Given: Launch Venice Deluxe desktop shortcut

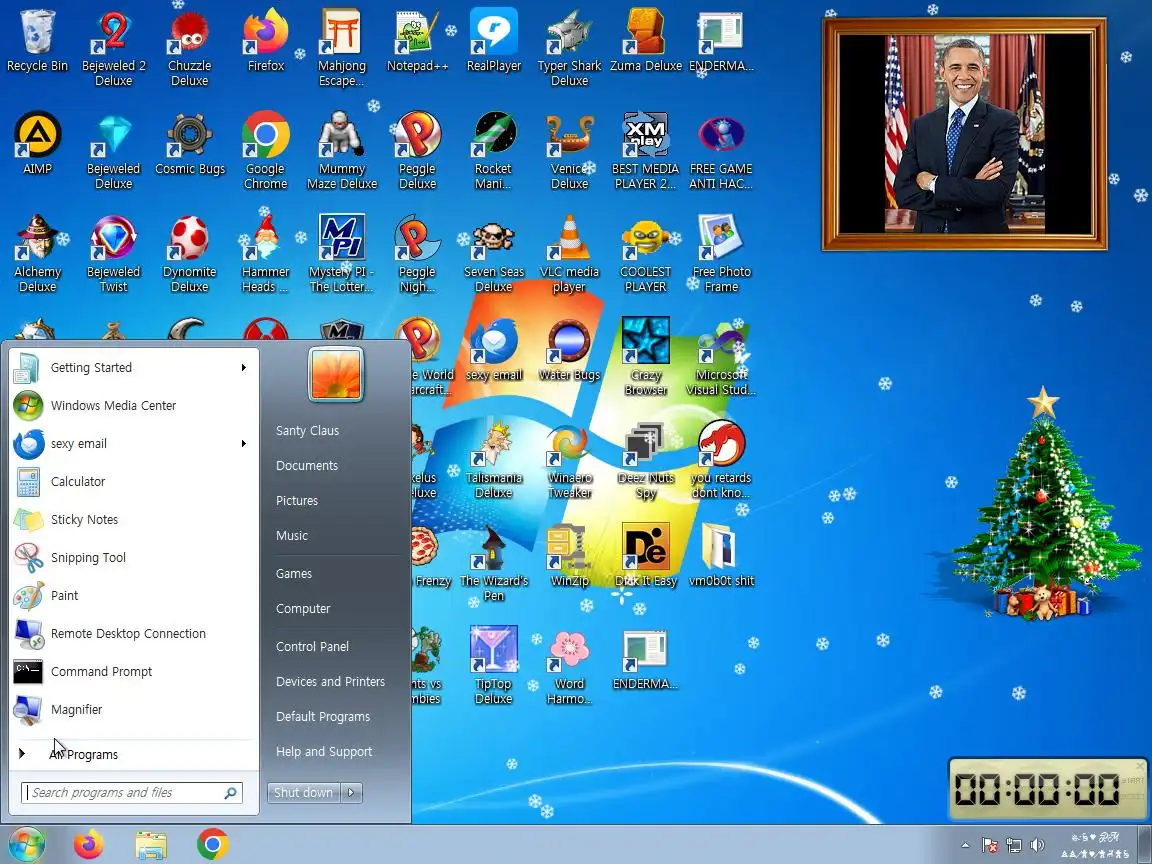Looking at the screenshot, I should tap(569, 151).
